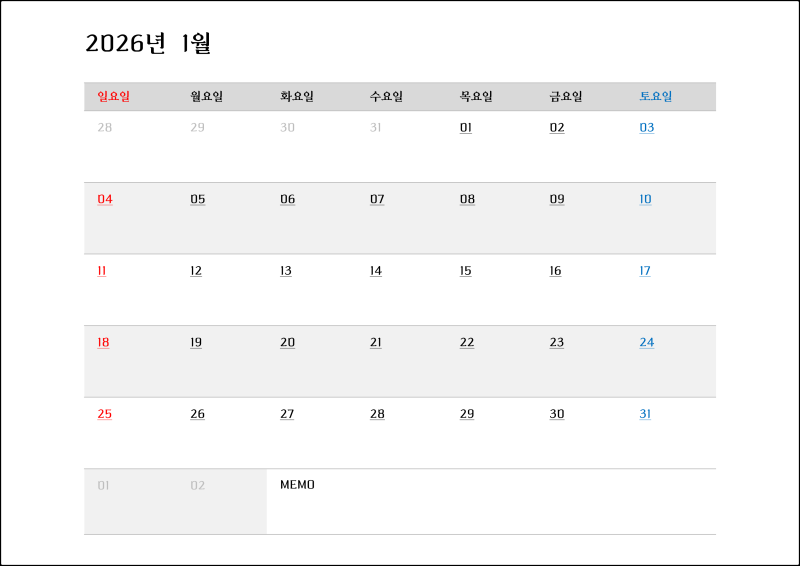Image resolution: width=800 pixels, height=566 pixels.
Task: Select the blue date 24
Action: pos(647,342)
